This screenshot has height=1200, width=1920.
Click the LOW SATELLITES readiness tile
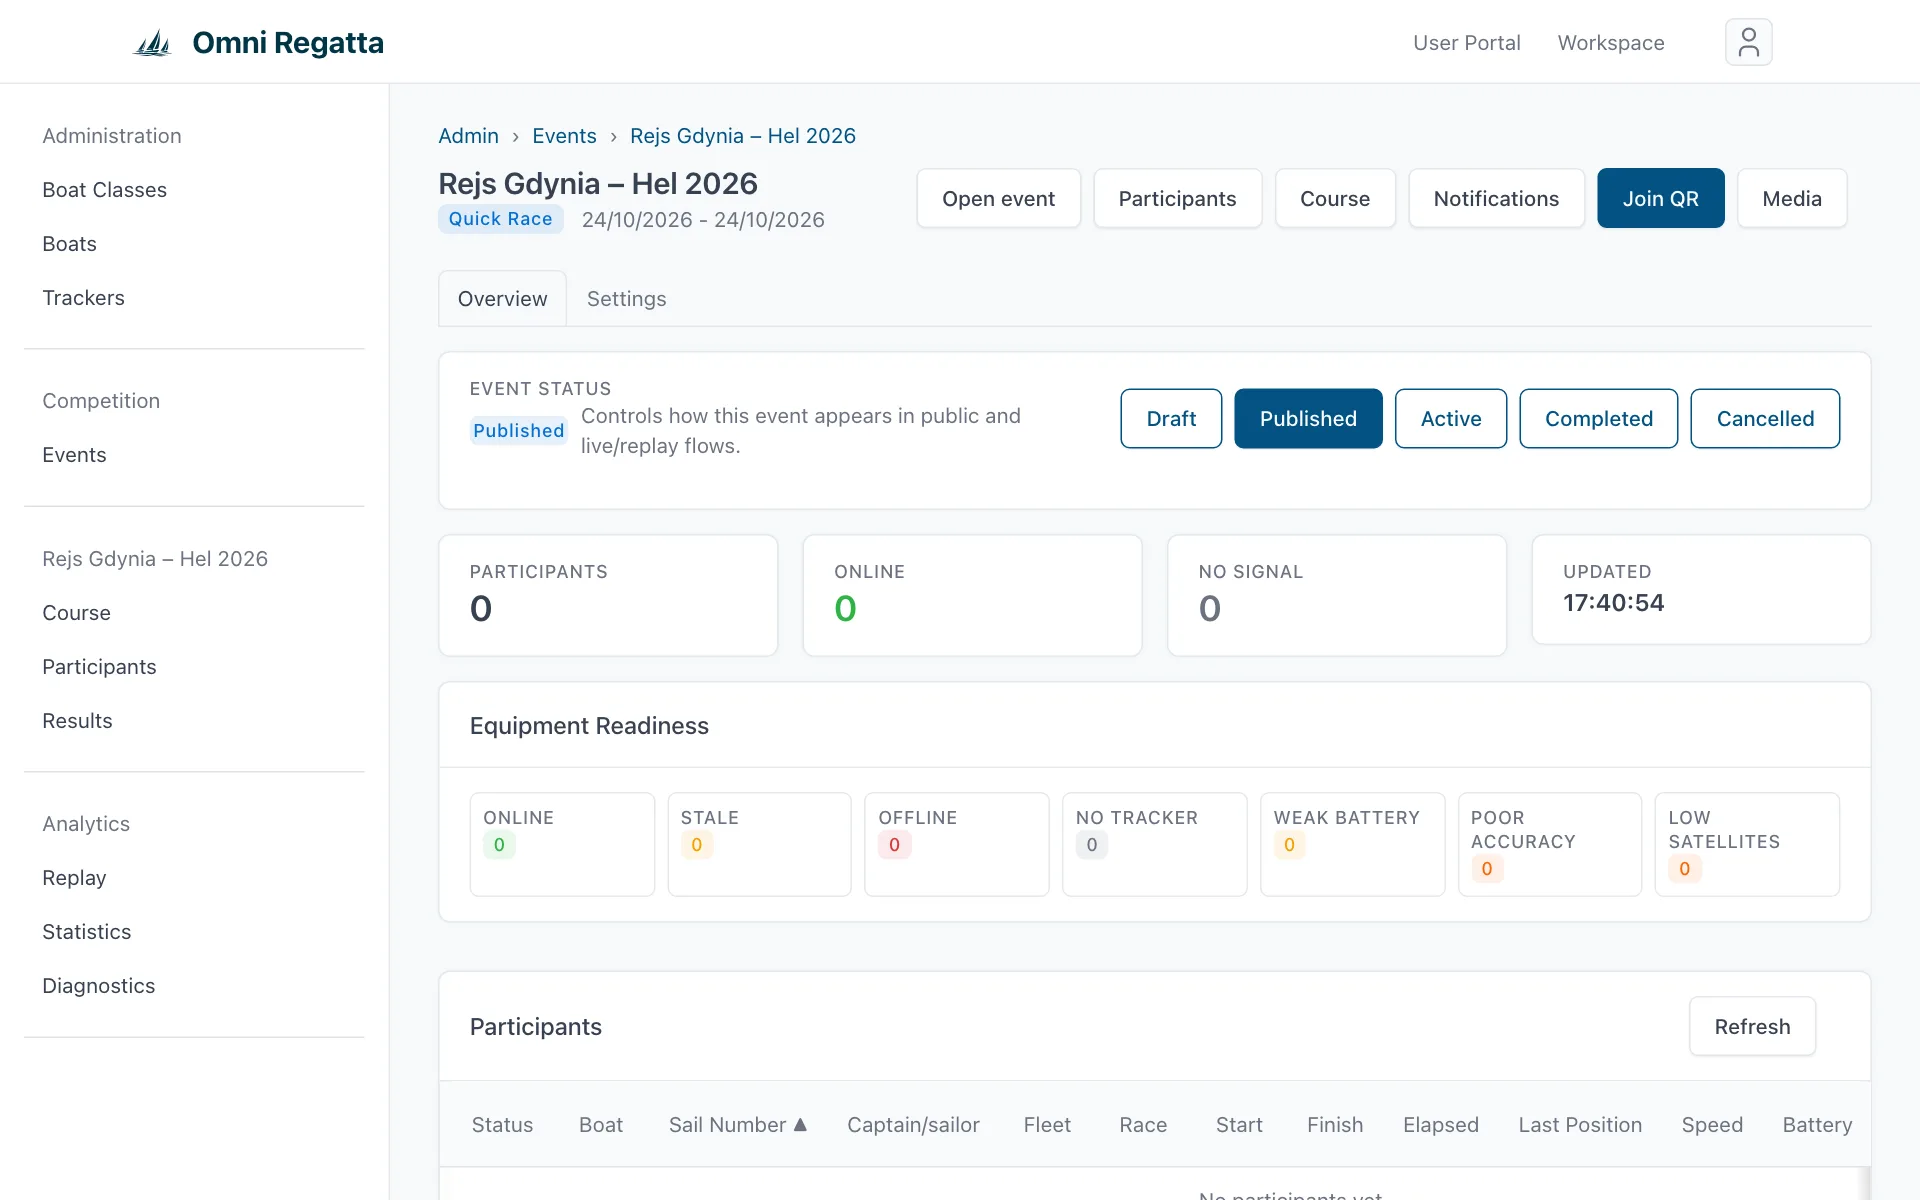point(1747,844)
